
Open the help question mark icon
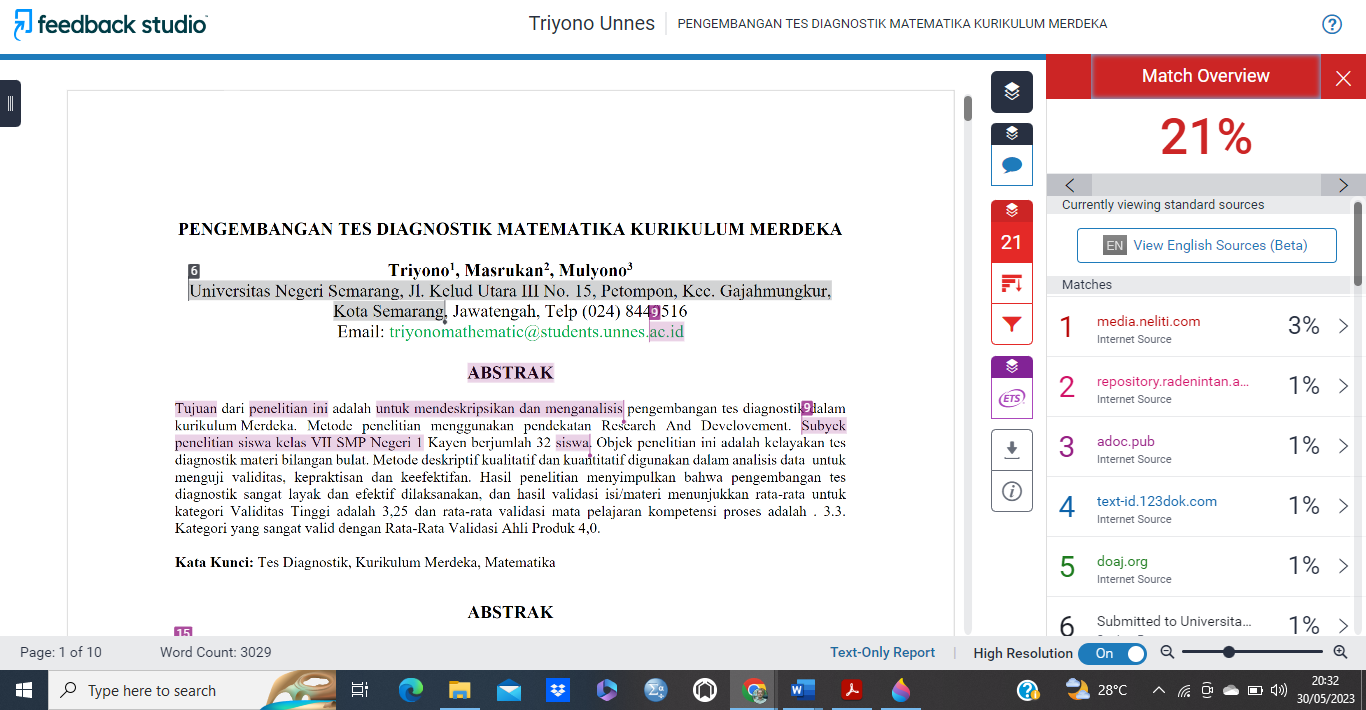click(1332, 24)
